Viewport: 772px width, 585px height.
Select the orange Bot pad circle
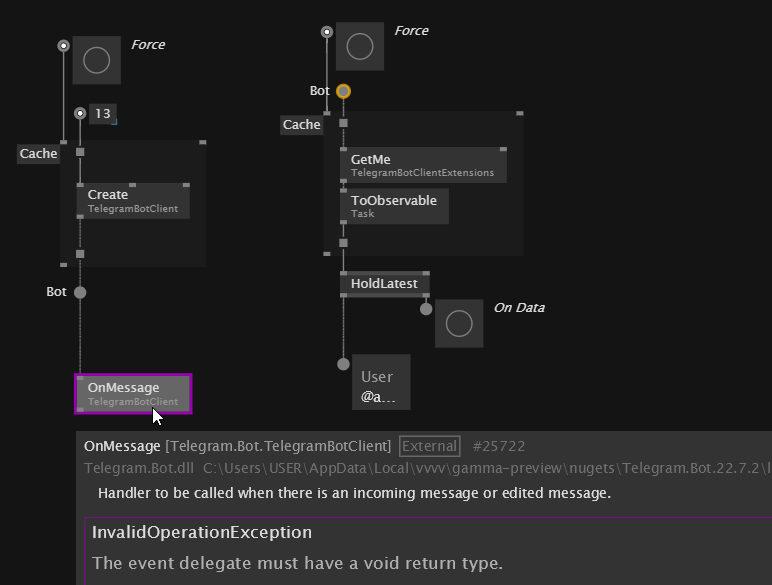(343, 91)
